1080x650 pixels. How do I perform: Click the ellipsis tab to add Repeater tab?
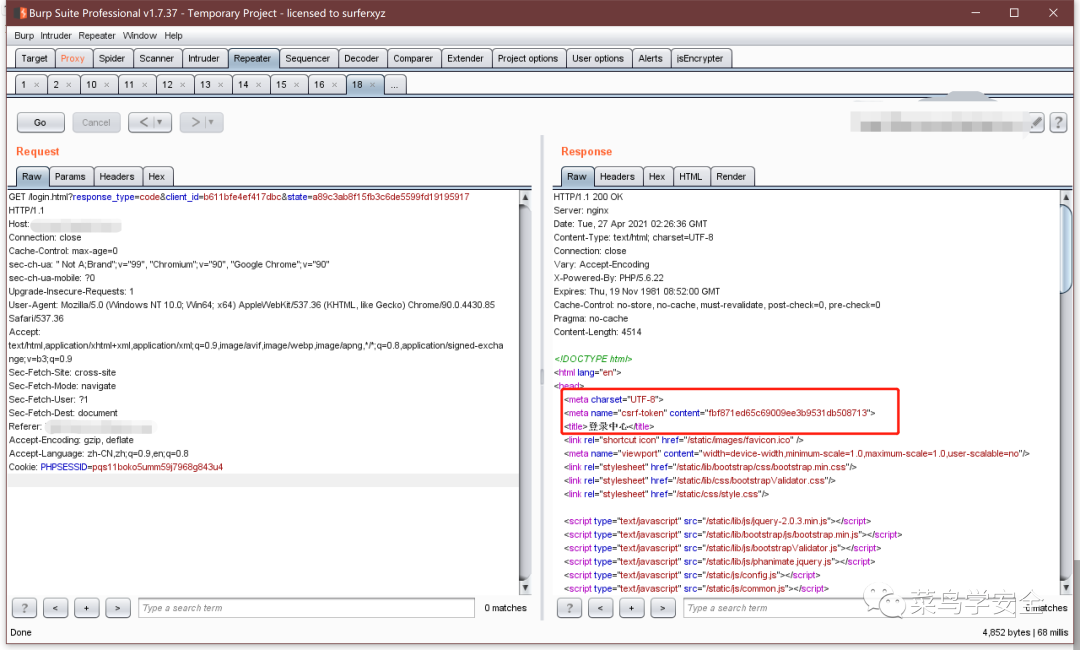click(395, 85)
